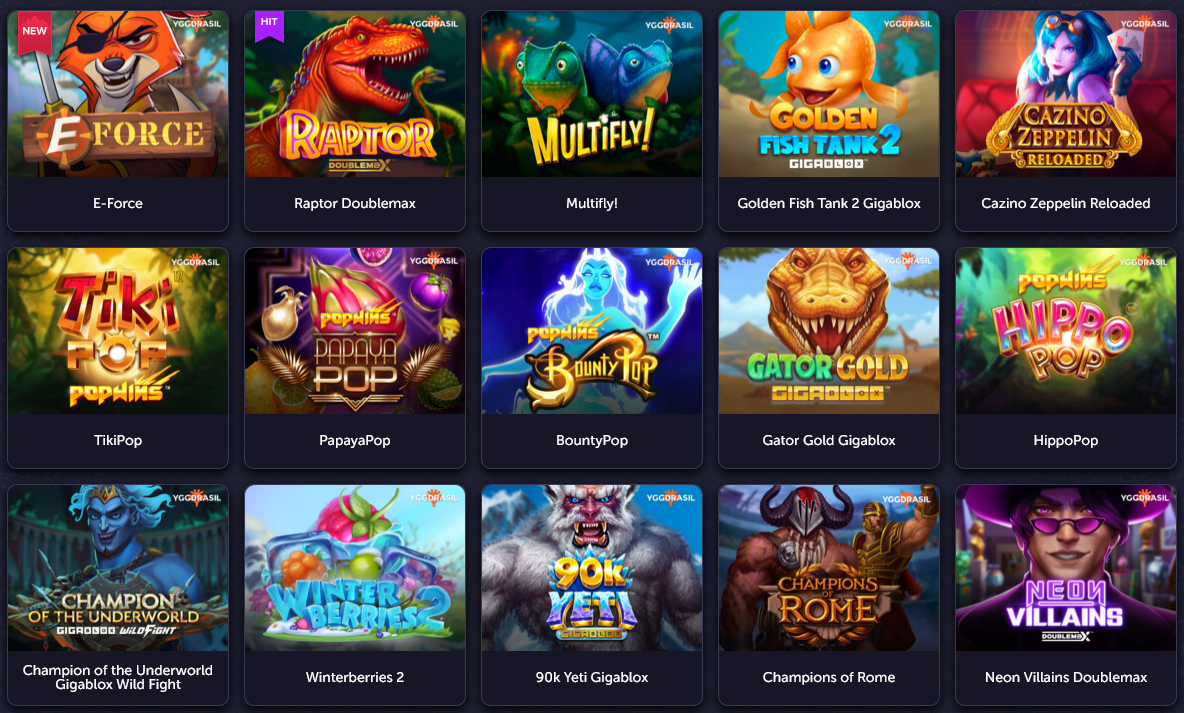Open the Champions of Rome gladiator image
Viewport: 1184px width, 713px height.
[829, 568]
